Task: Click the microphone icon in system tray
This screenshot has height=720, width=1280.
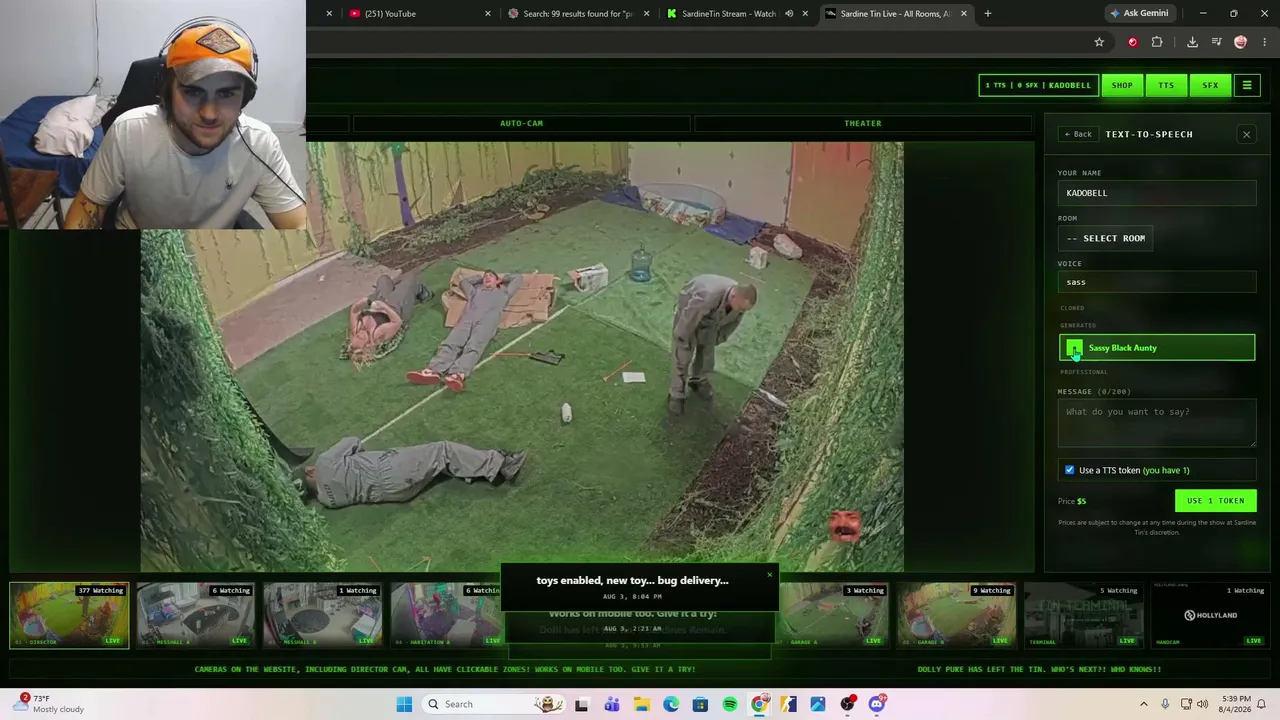Action: [x=1166, y=704]
